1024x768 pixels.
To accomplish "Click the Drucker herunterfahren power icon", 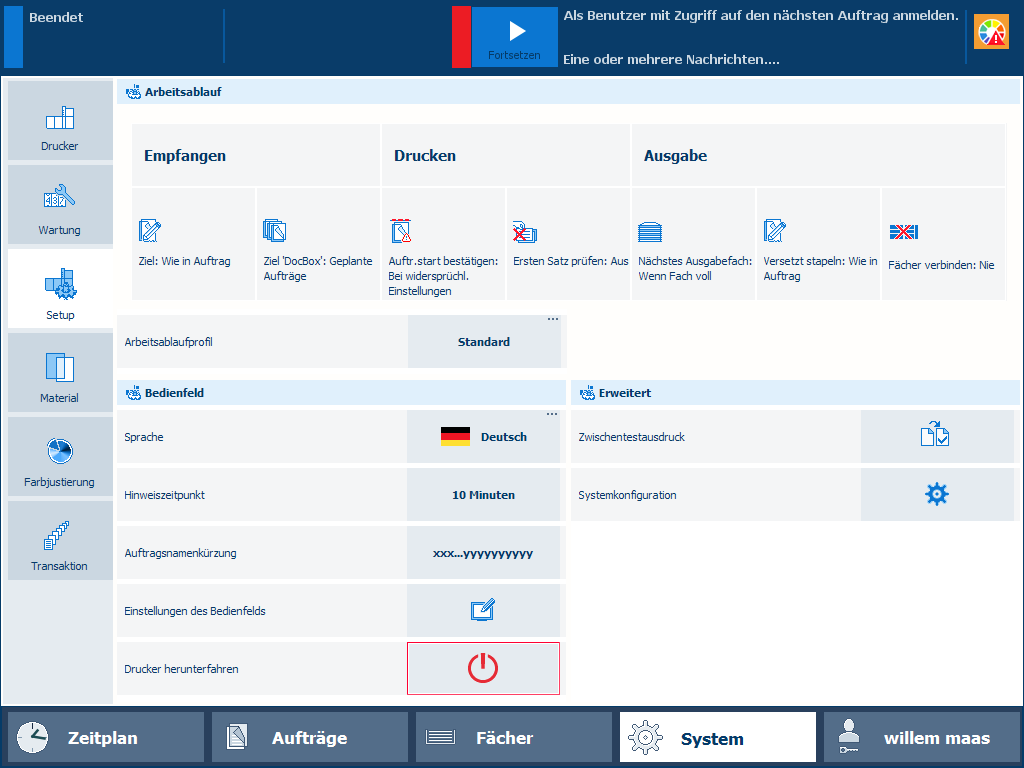I will 483,669.
